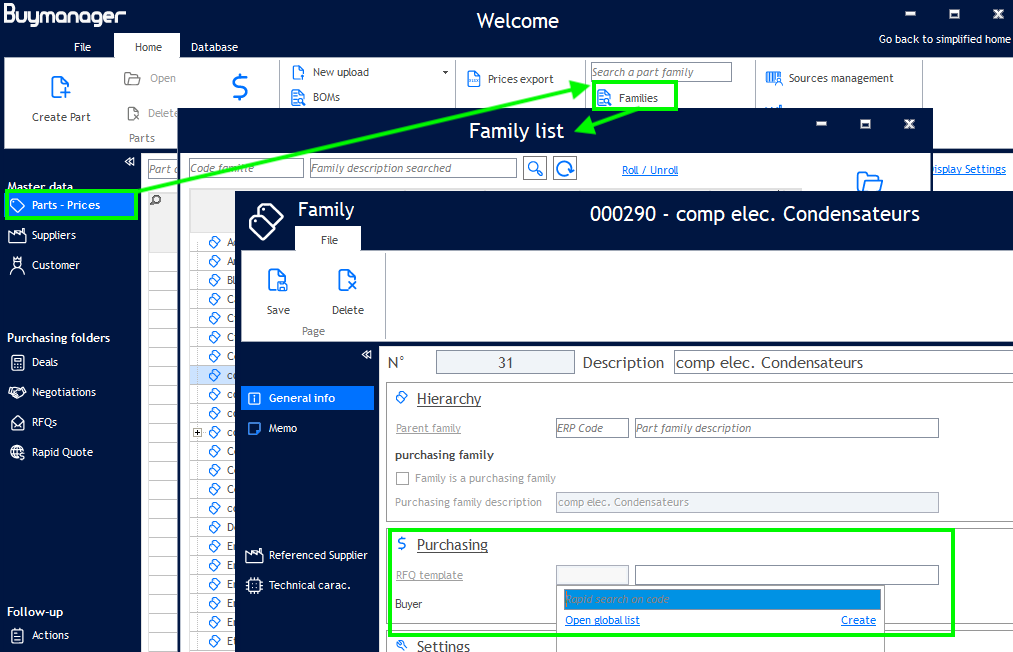This screenshot has height=652, width=1013.
Task: Open the File menu tab
Action: coord(82,47)
